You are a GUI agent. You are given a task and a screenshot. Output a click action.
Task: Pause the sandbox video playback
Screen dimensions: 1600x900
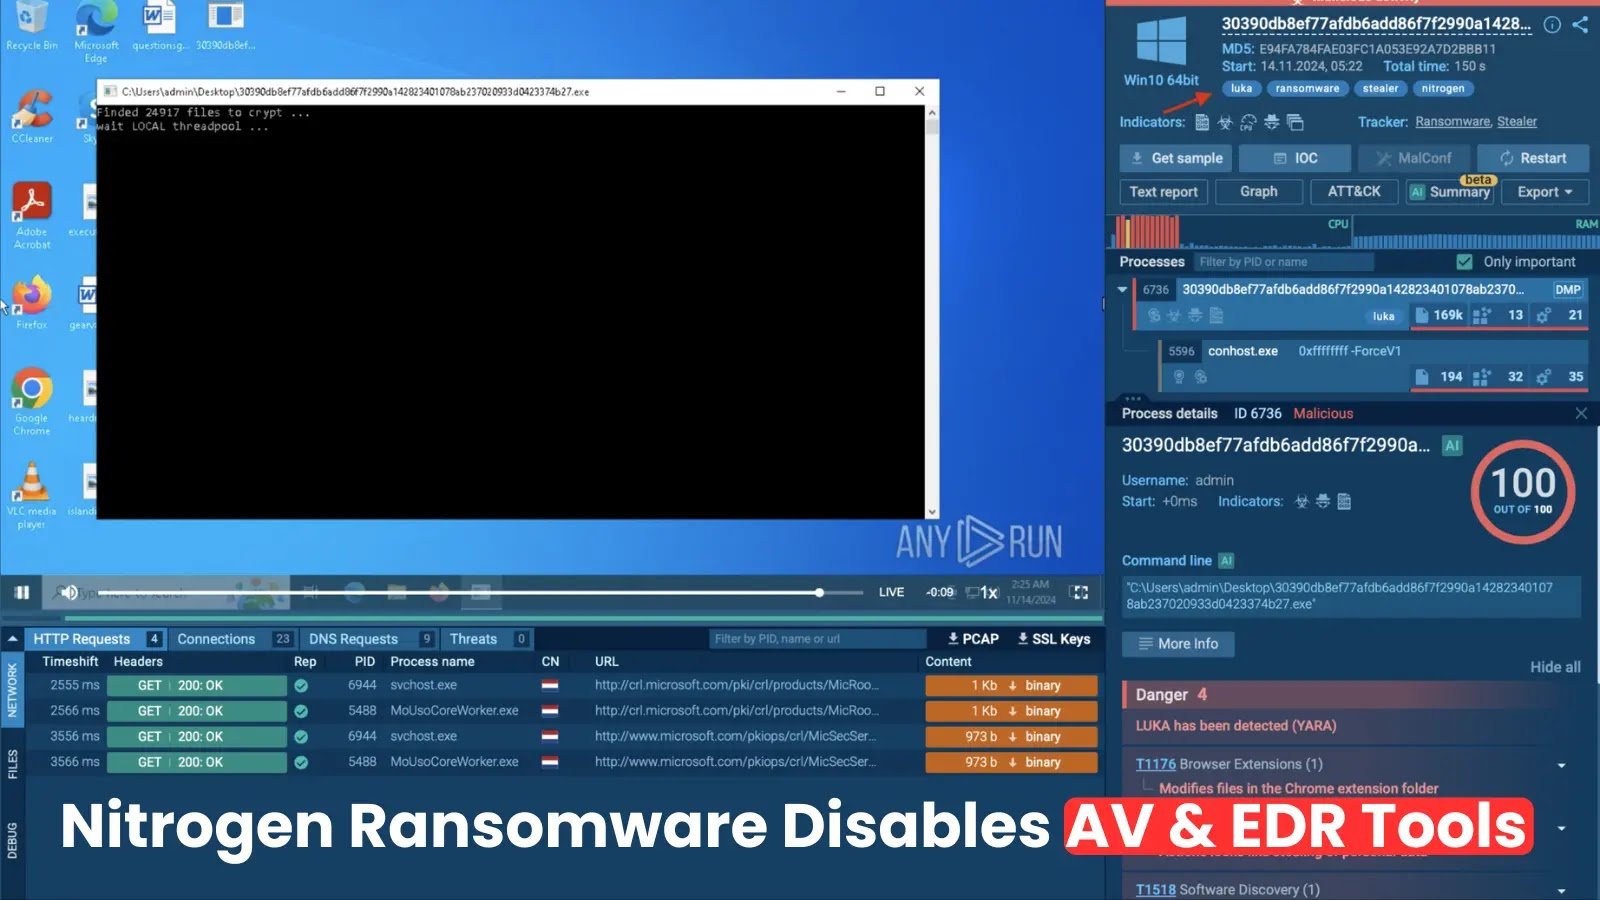coord(22,592)
